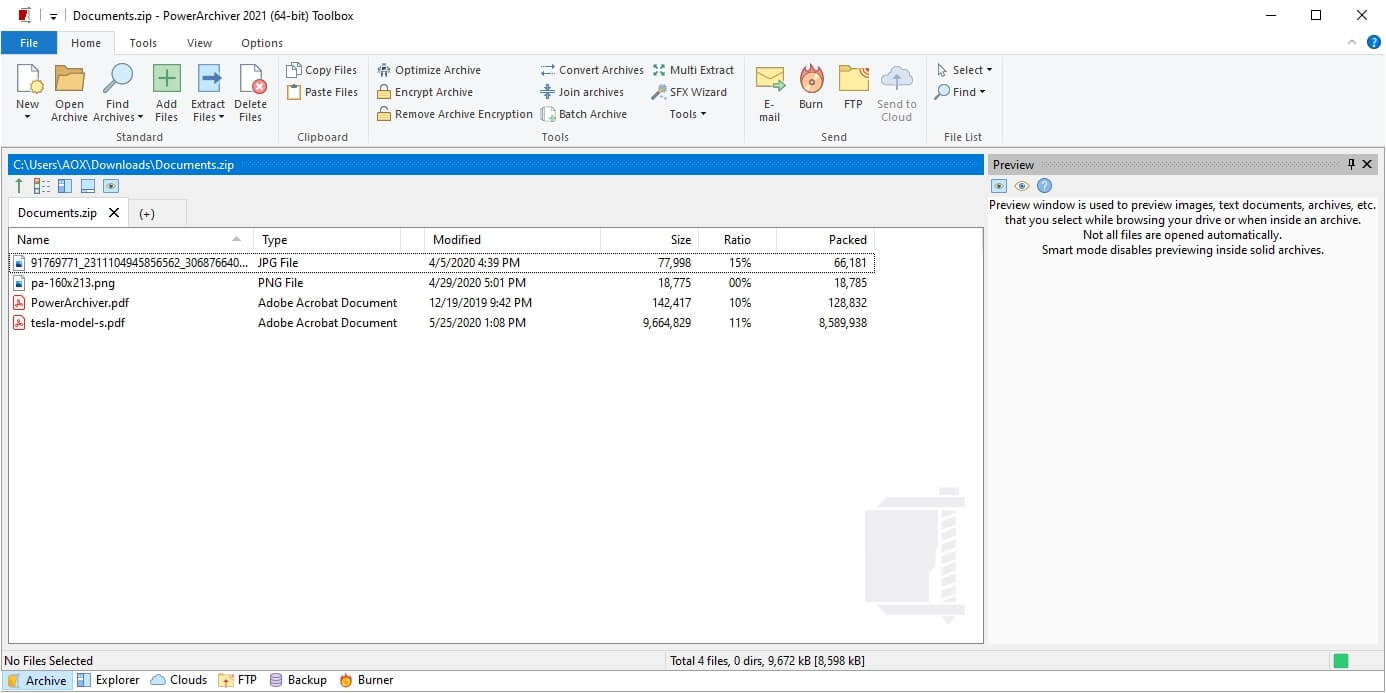The width and height of the screenshot is (1386, 693).
Task: Click the Delete Files icon
Action: coord(251,80)
